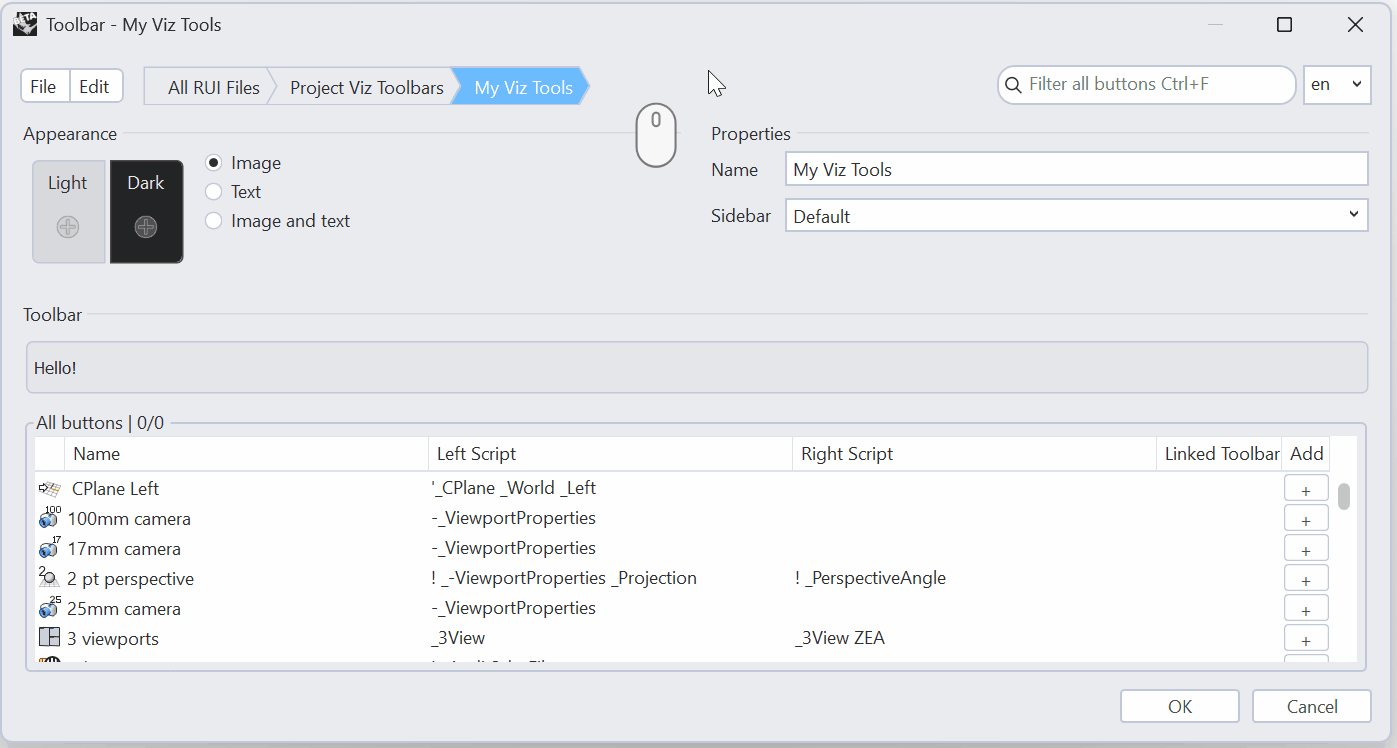Select the '_CPlane _World _Left script text
This screenshot has height=748, width=1397.
tap(514, 489)
